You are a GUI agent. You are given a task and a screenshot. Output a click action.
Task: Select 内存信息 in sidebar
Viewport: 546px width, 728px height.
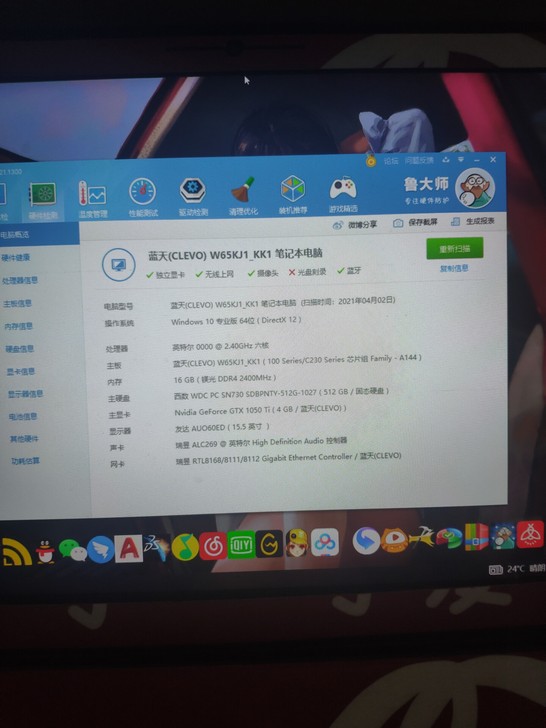tap(19, 326)
